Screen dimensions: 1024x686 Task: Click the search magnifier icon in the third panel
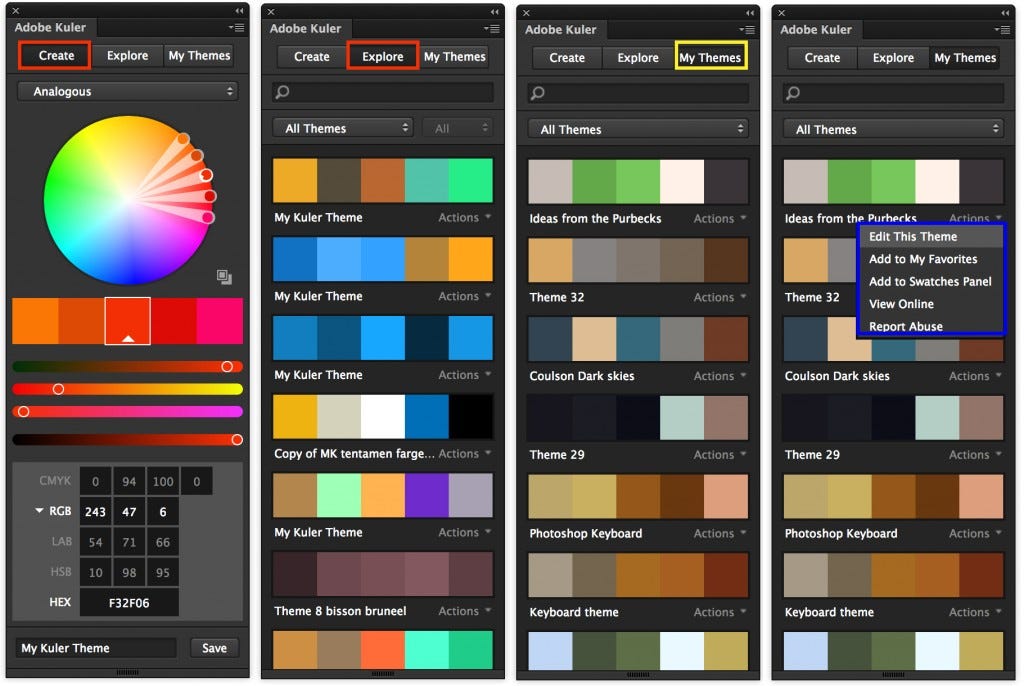pyautogui.click(x=537, y=93)
